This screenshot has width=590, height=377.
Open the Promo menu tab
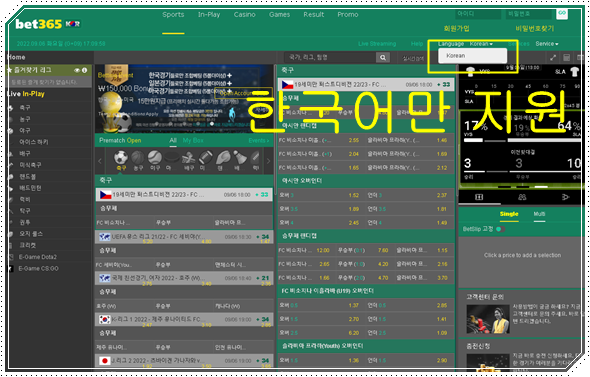348,15
